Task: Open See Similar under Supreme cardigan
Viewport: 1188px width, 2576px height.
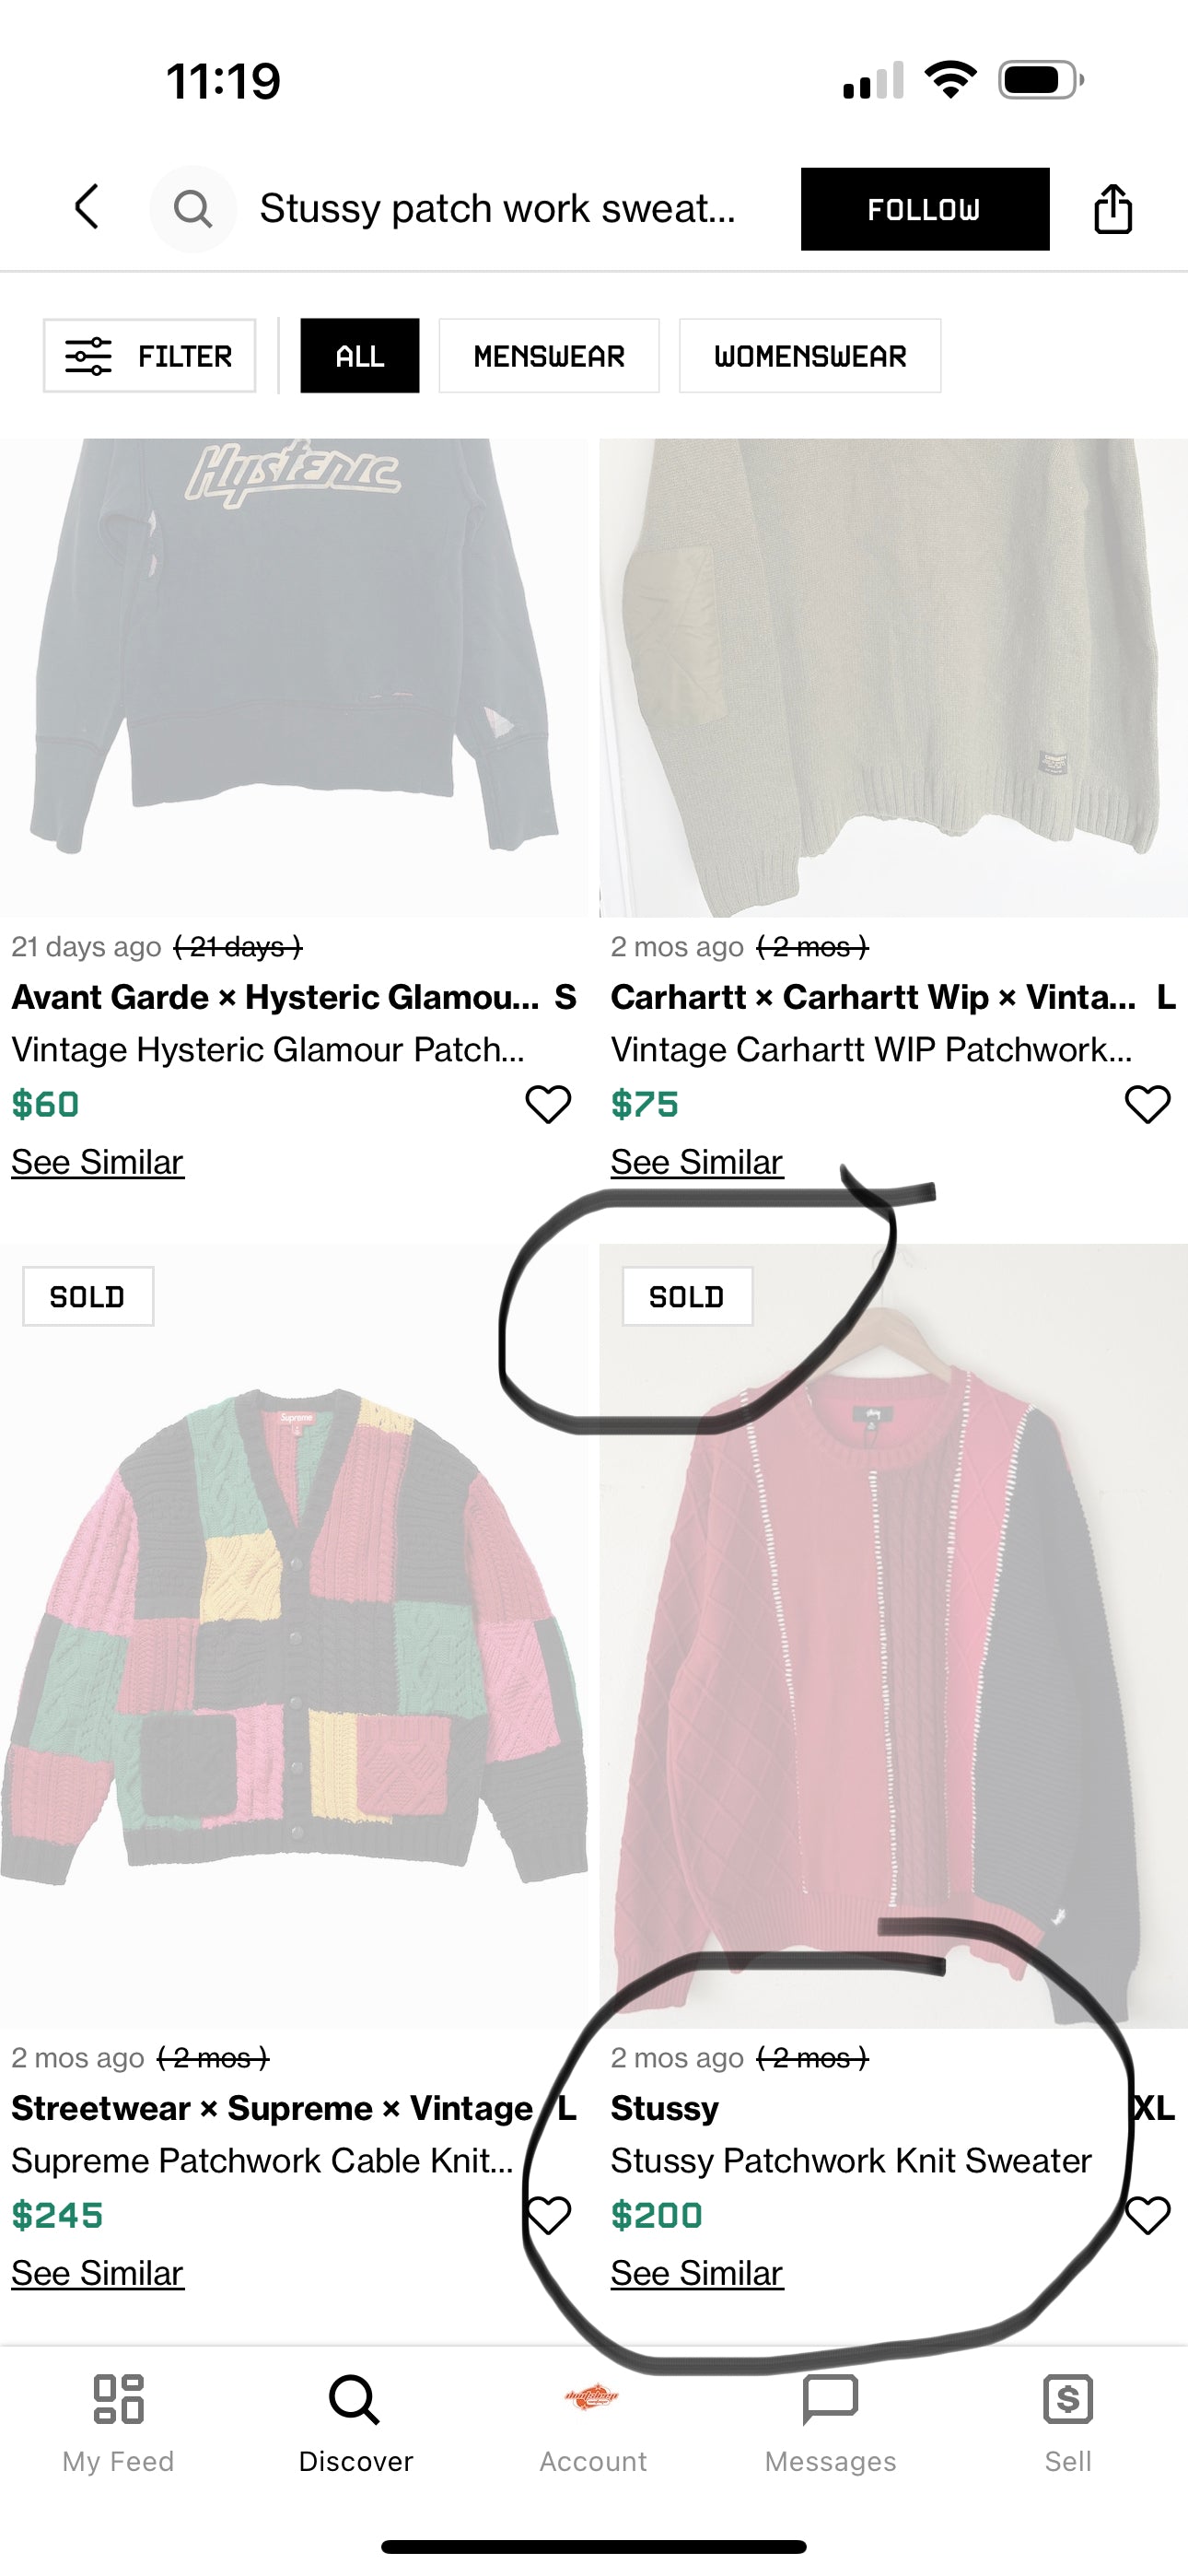Action: click(x=97, y=2273)
